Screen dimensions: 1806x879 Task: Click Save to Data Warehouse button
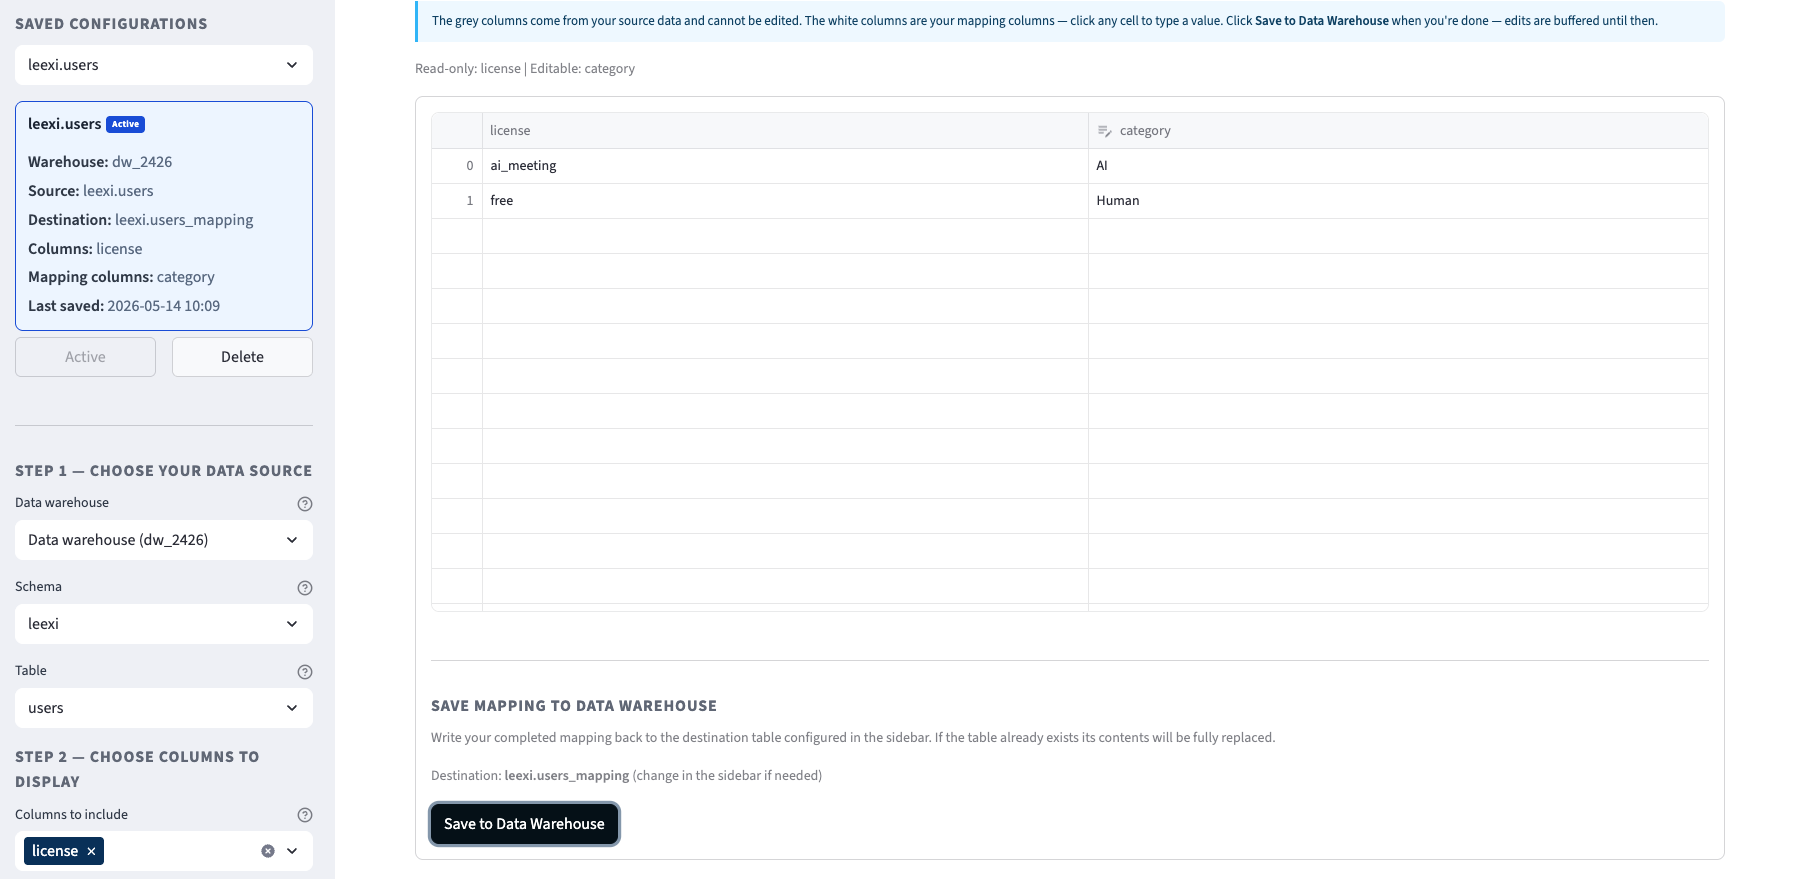tap(524, 824)
